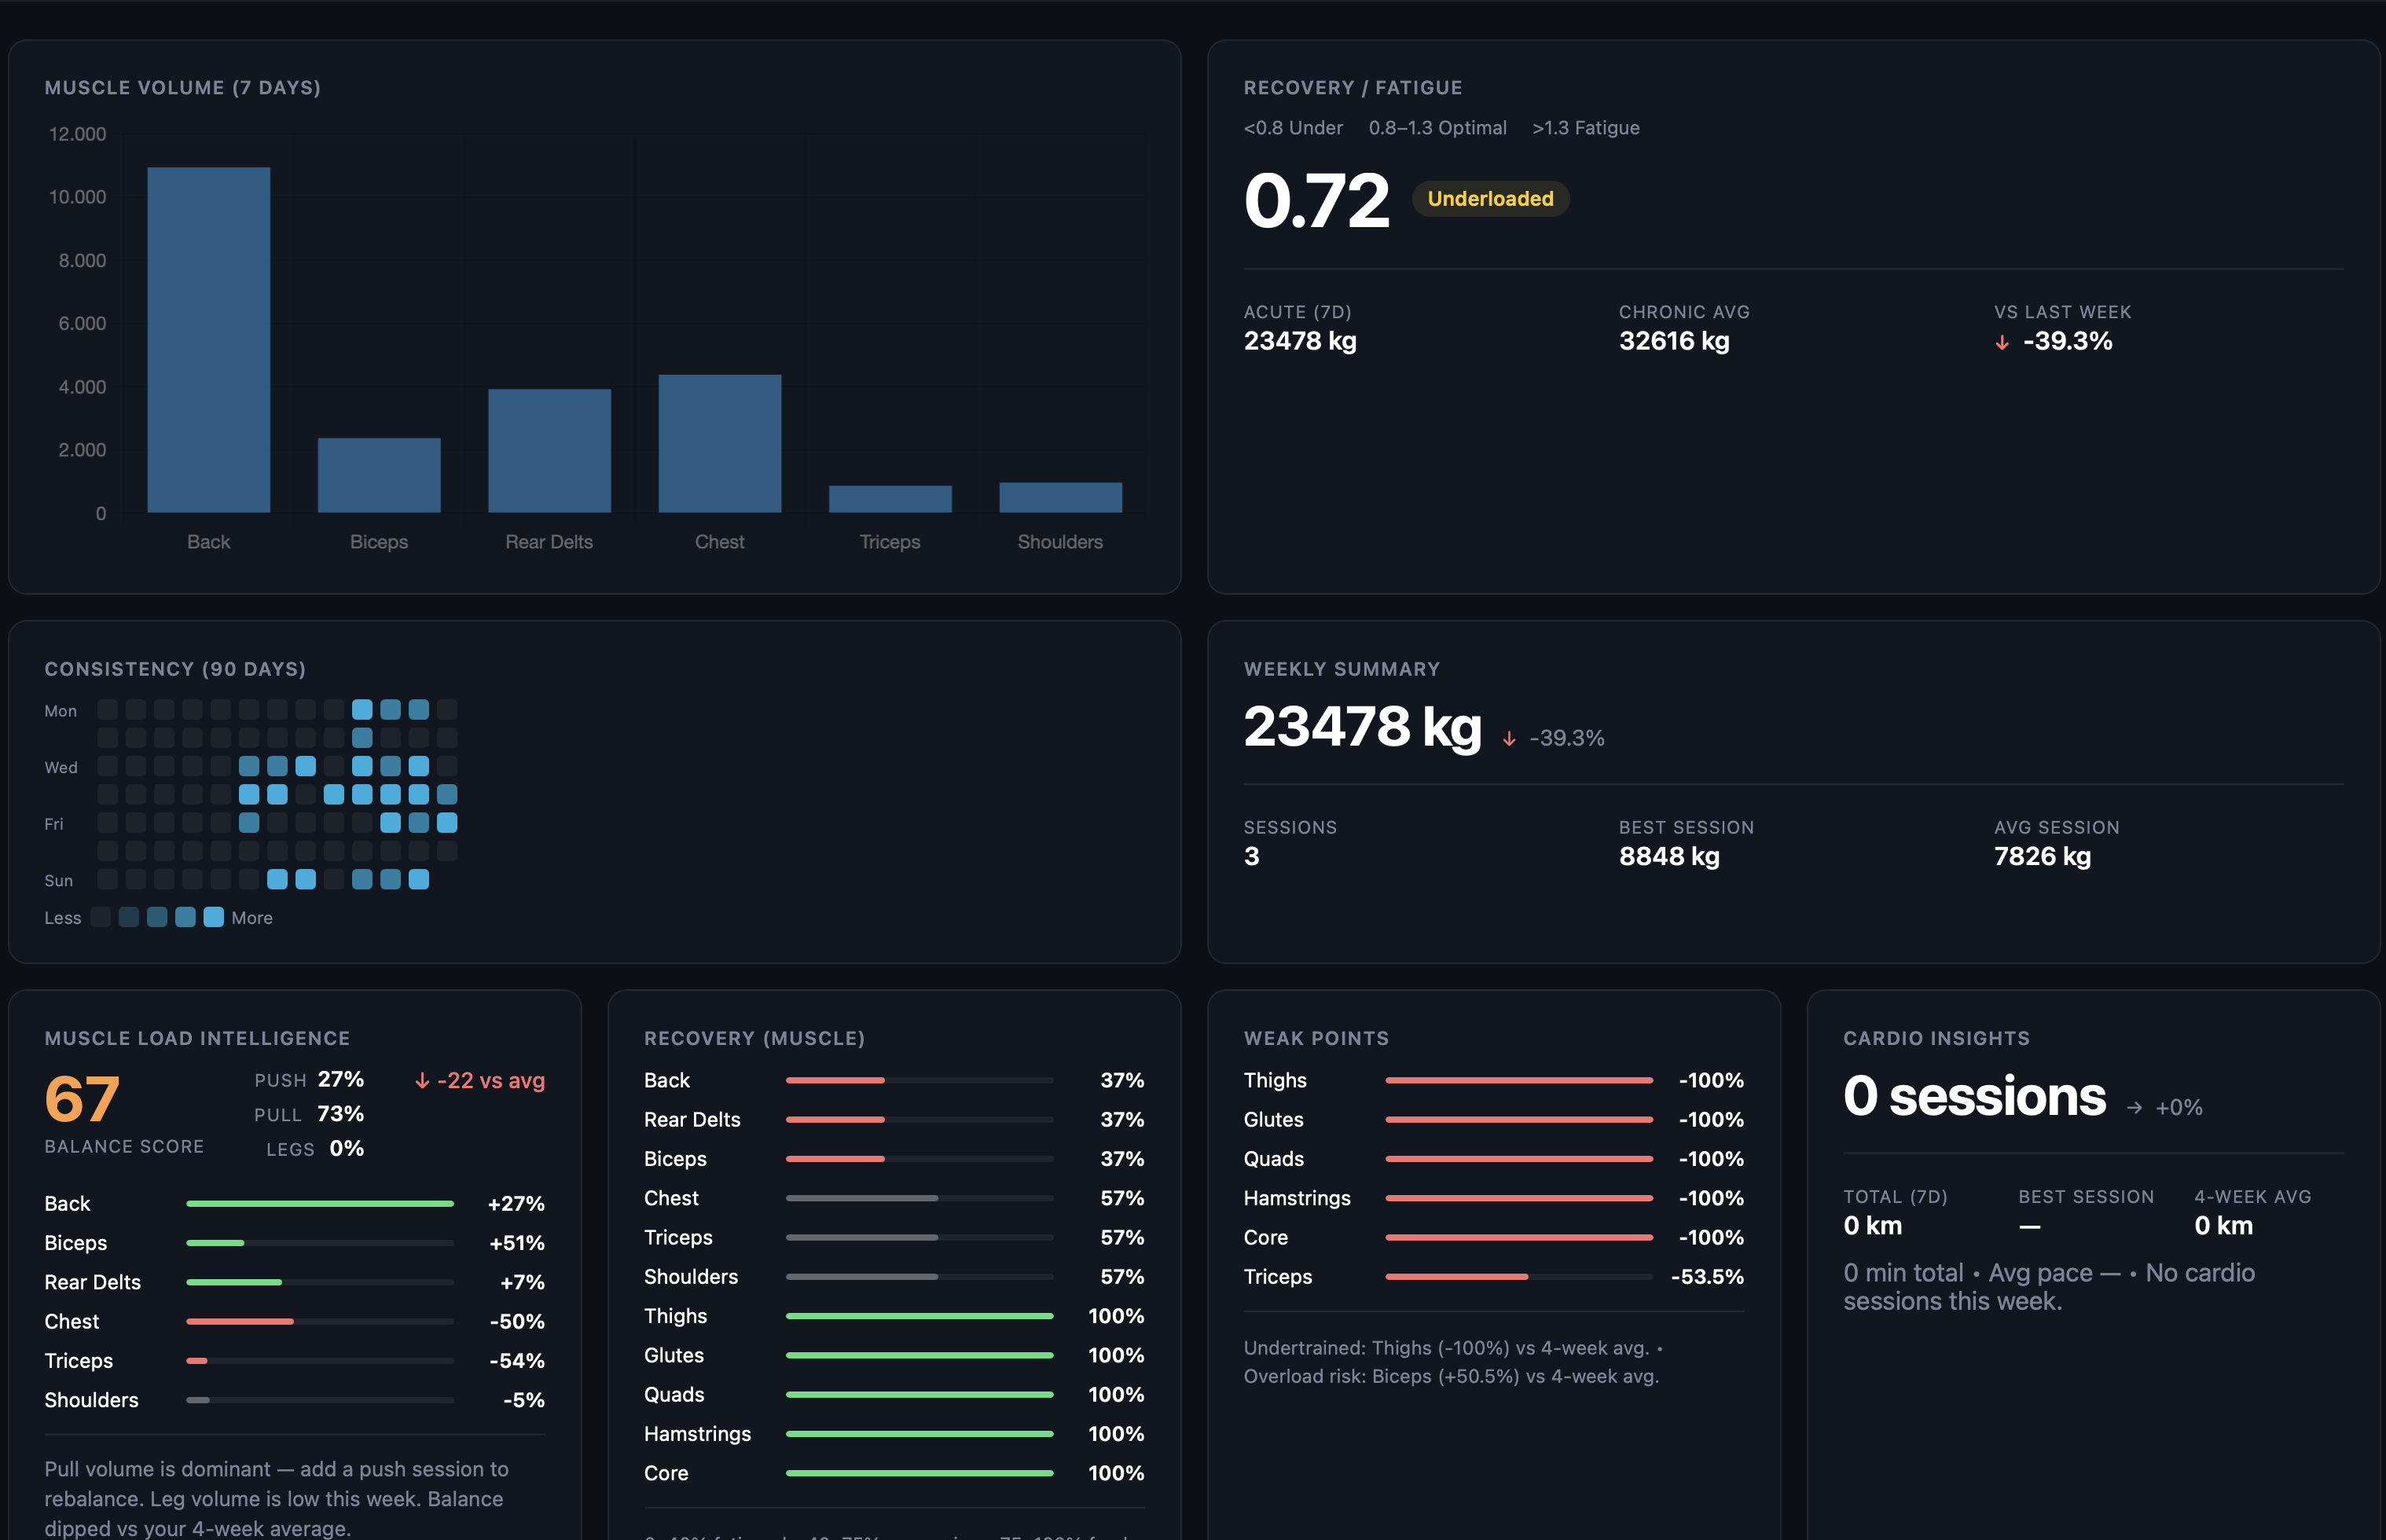The image size is (2386, 1540).
Task: Click the Legs value "0%"
Action: coord(347,1149)
